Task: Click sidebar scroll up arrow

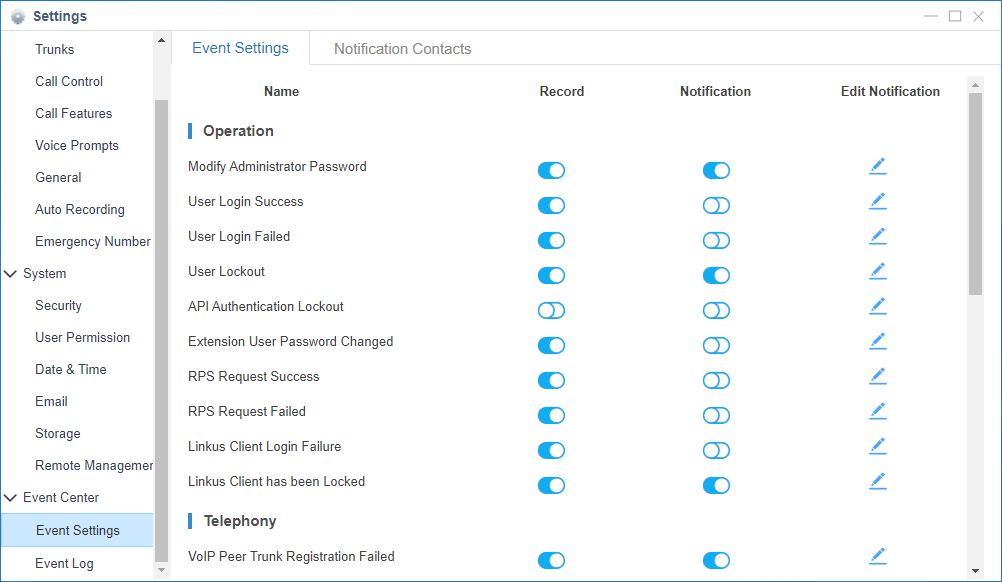Action: (161, 40)
